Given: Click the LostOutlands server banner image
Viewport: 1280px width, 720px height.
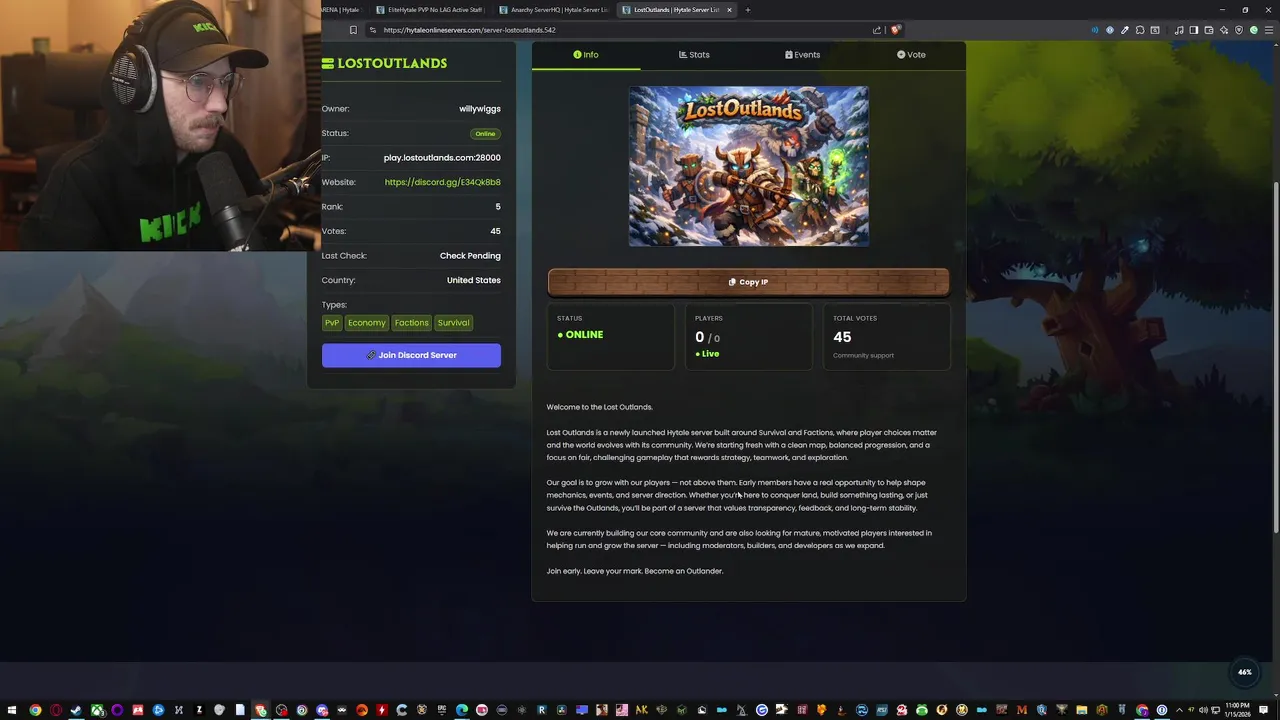Looking at the screenshot, I should [x=748, y=166].
